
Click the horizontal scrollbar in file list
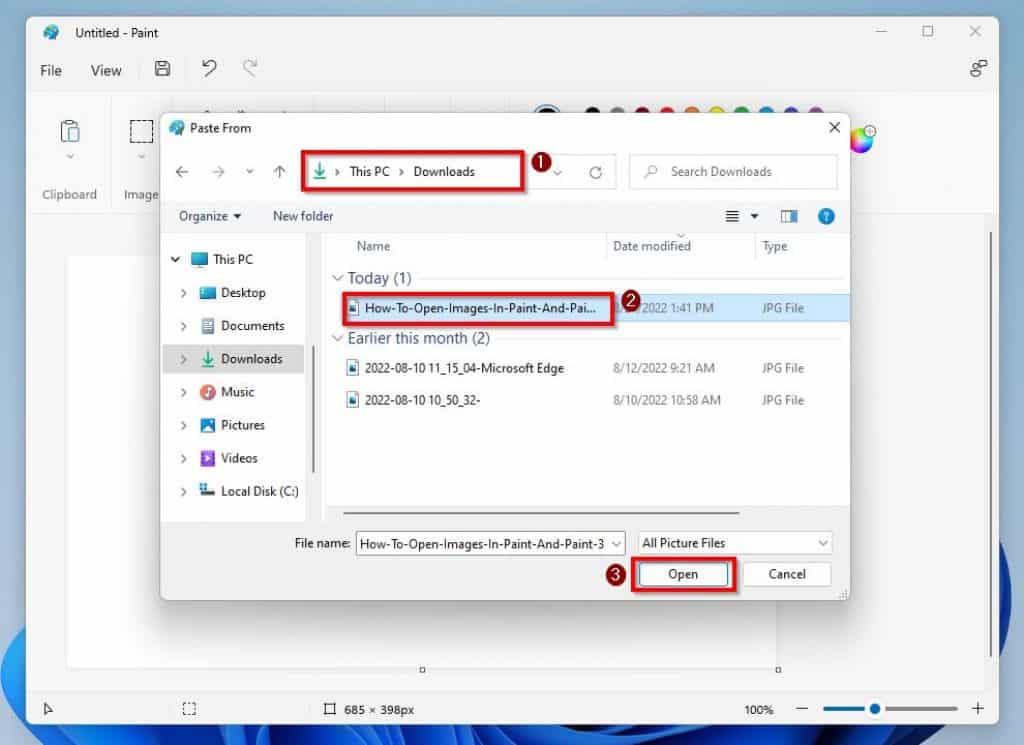point(541,513)
